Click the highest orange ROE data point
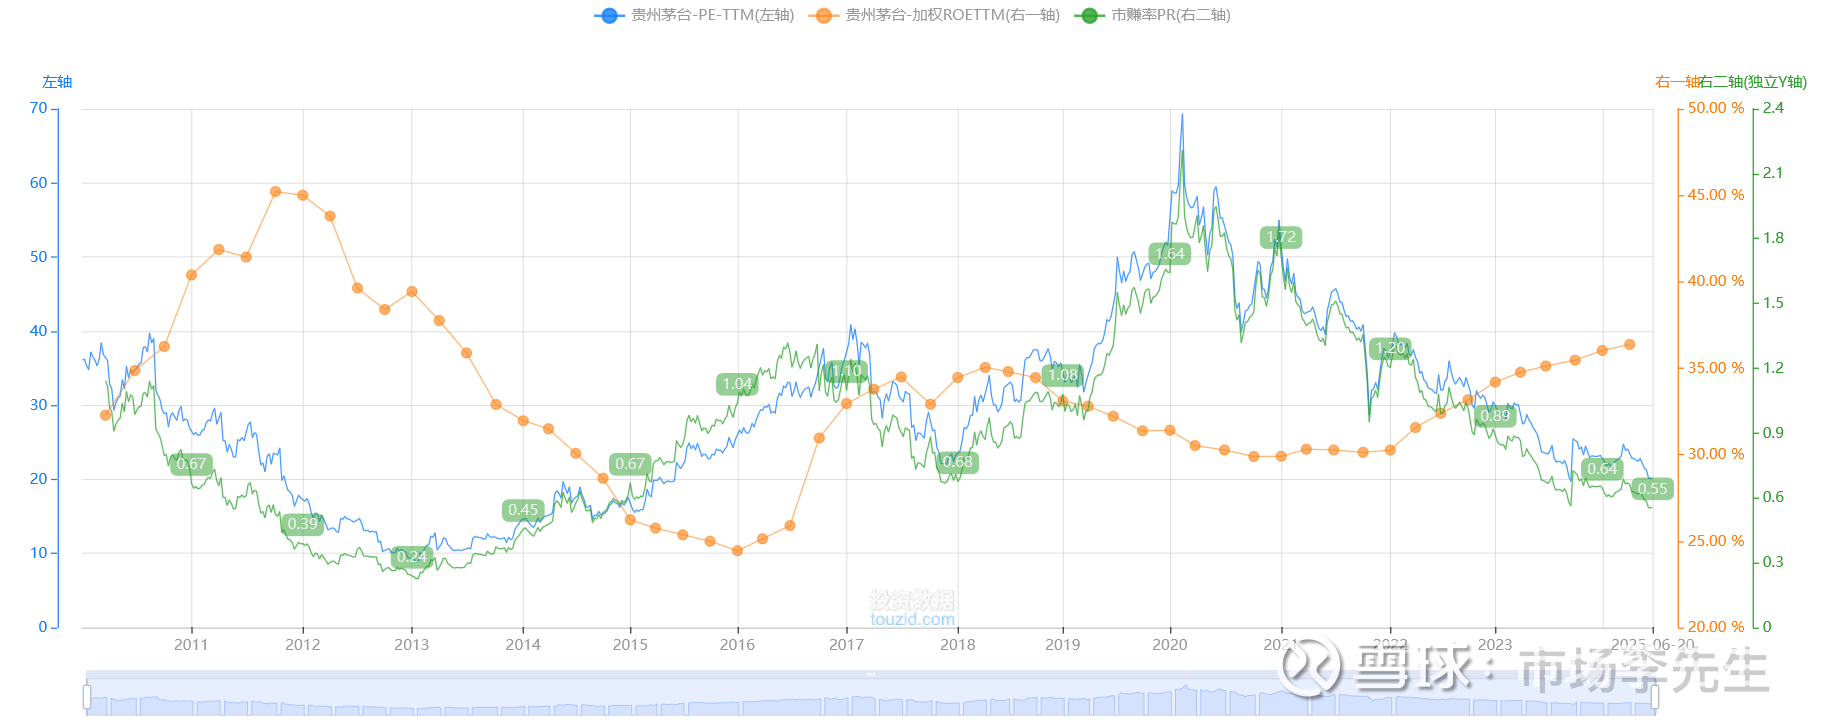Viewport: 1823px width, 725px height. click(x=275, y=192)
